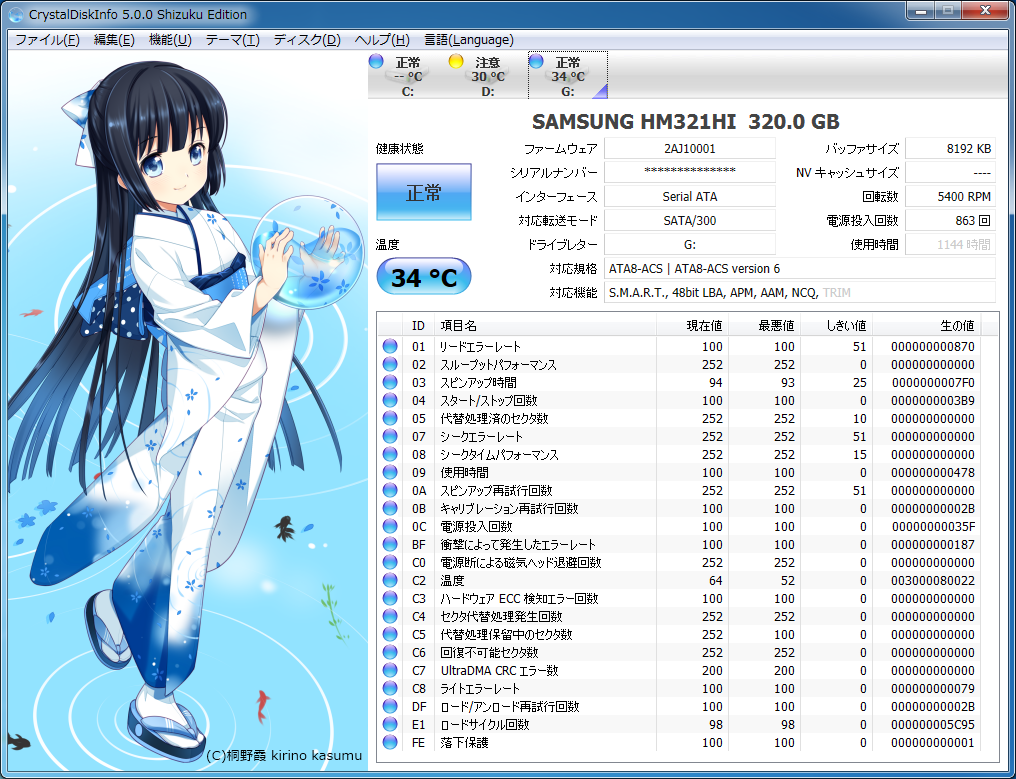Click status orb for 08 シークタイムパフォーマンス
The image size is (1016, 779).
390,454
